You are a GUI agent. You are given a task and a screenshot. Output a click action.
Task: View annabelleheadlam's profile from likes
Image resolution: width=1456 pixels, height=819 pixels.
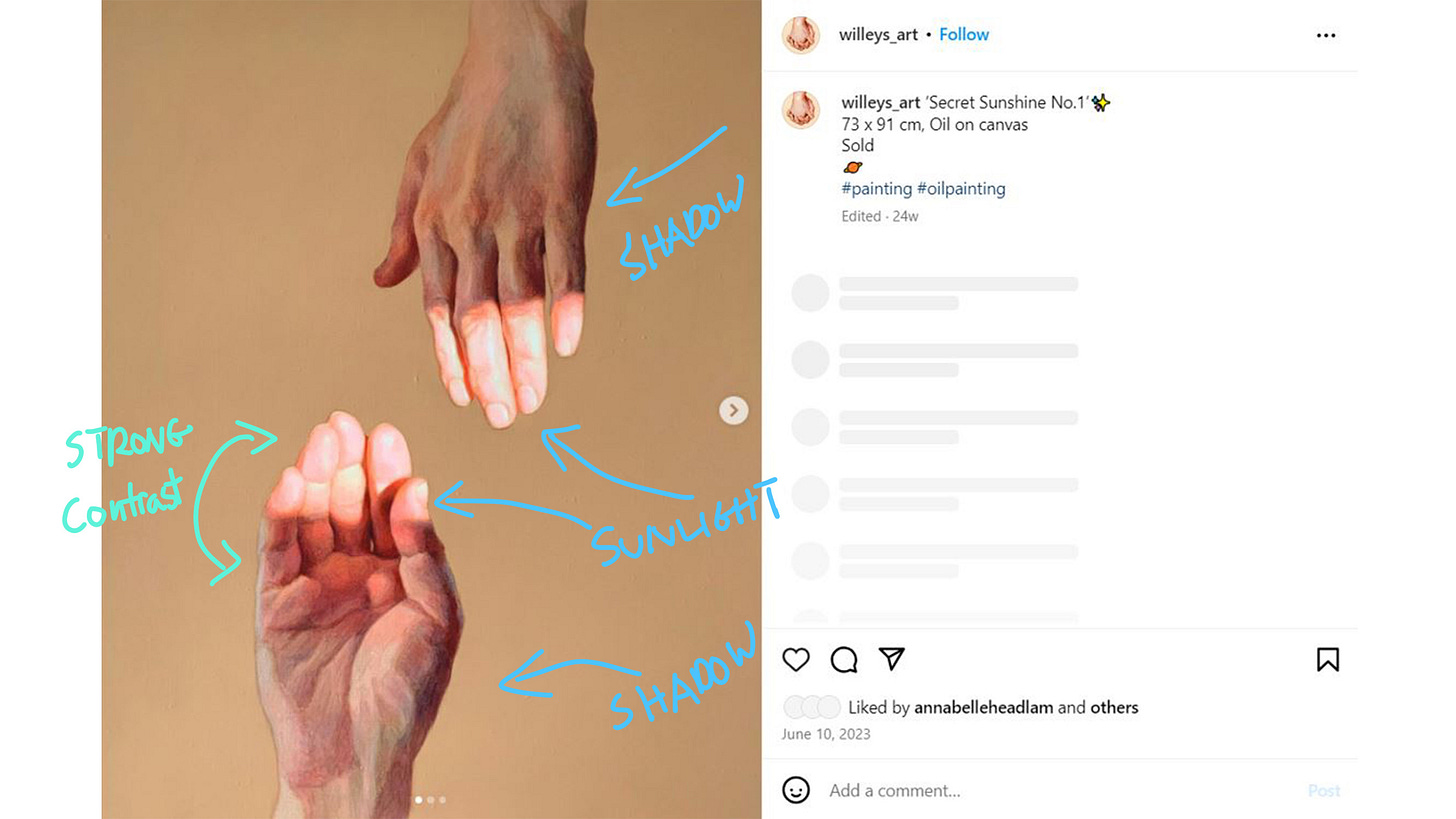point(984,708)
